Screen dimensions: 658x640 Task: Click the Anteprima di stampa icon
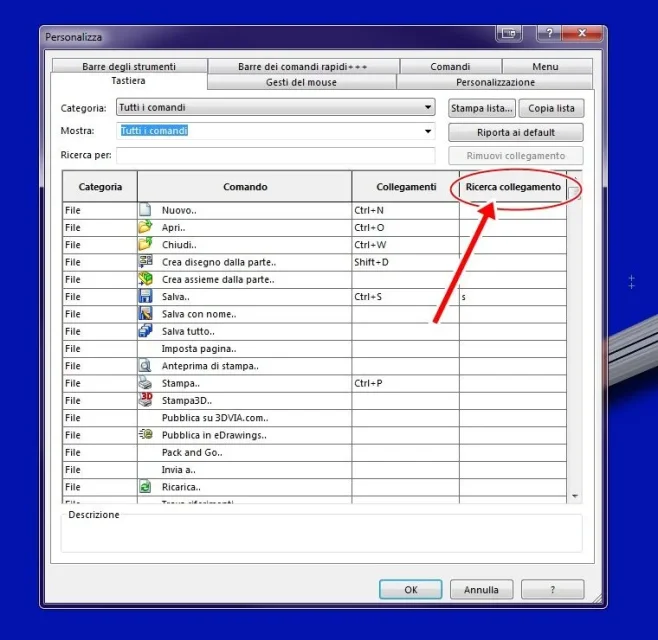click(x=145, y=365)
